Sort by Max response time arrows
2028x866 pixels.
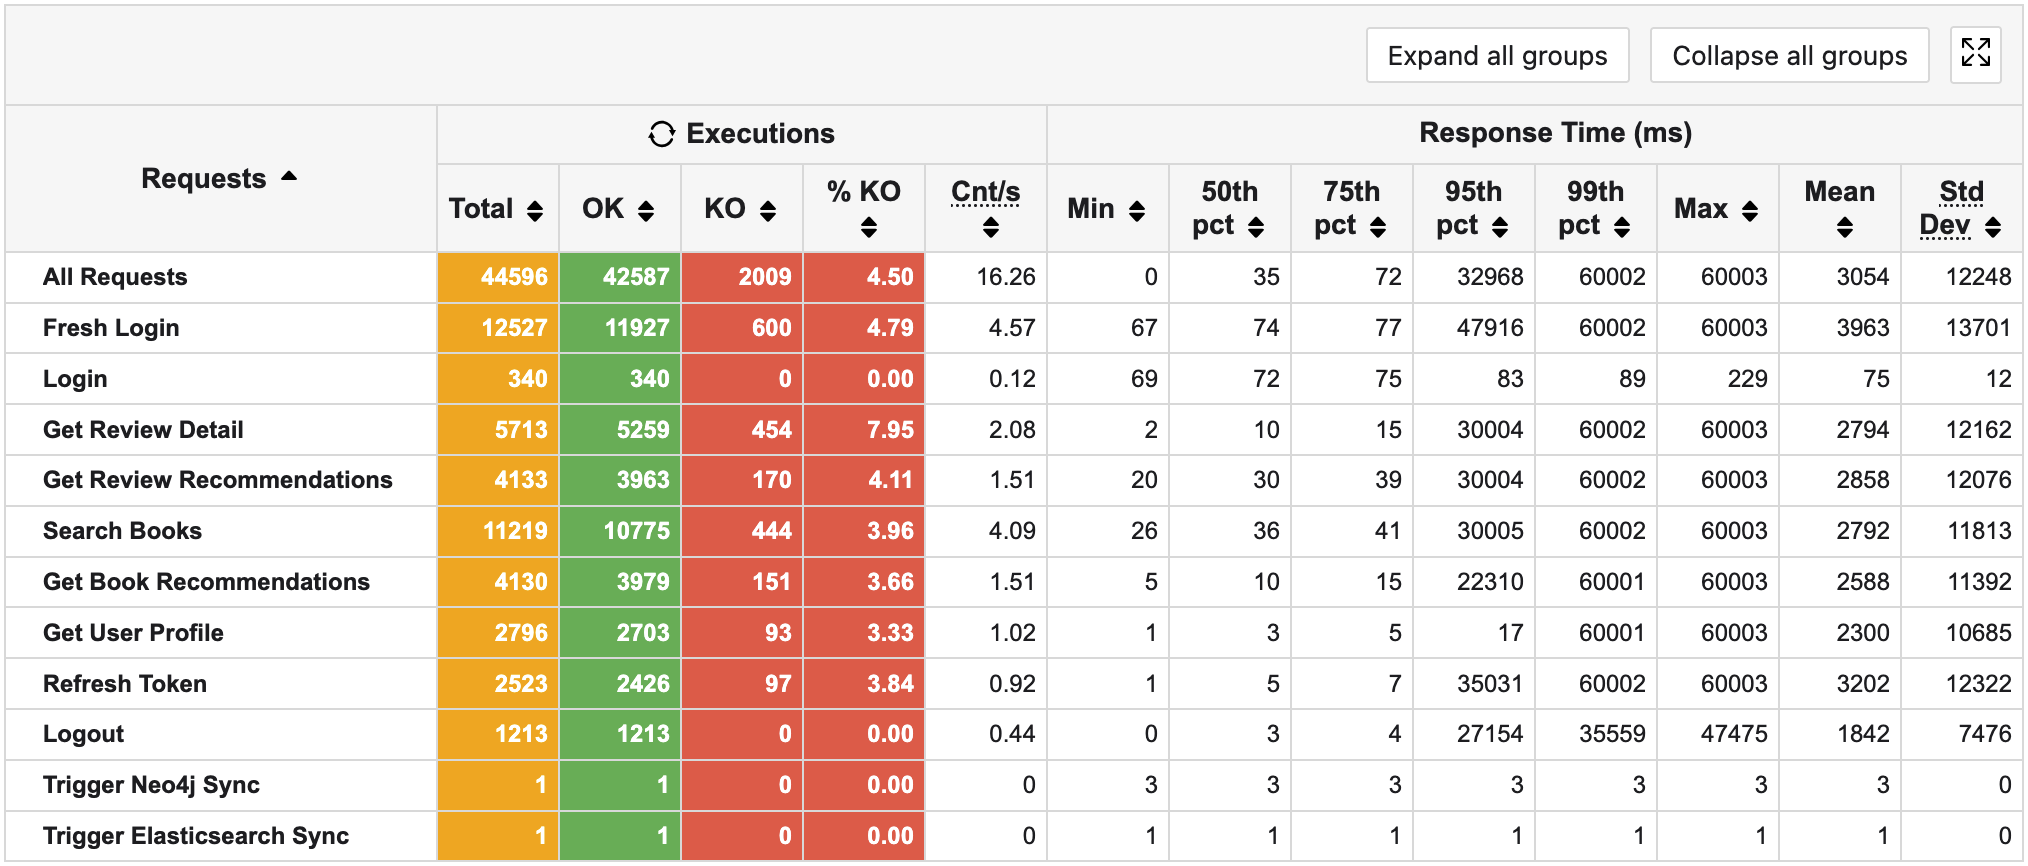1749,210
